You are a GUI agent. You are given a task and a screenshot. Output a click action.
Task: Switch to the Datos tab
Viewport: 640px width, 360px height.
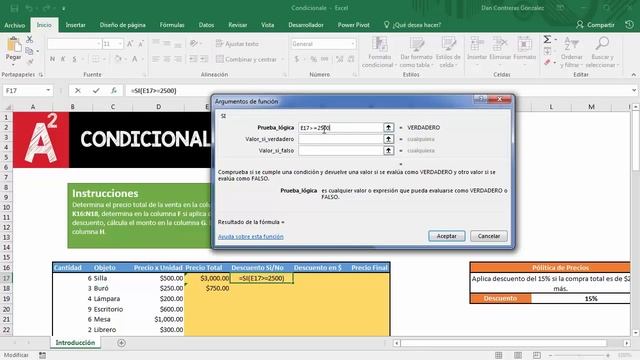pyautogui.click(x=206, y=25)
